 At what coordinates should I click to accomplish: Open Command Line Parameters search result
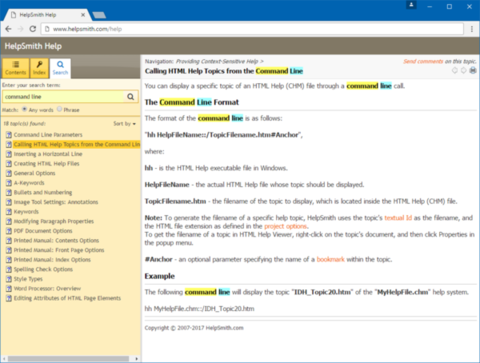tap(48, 135)
